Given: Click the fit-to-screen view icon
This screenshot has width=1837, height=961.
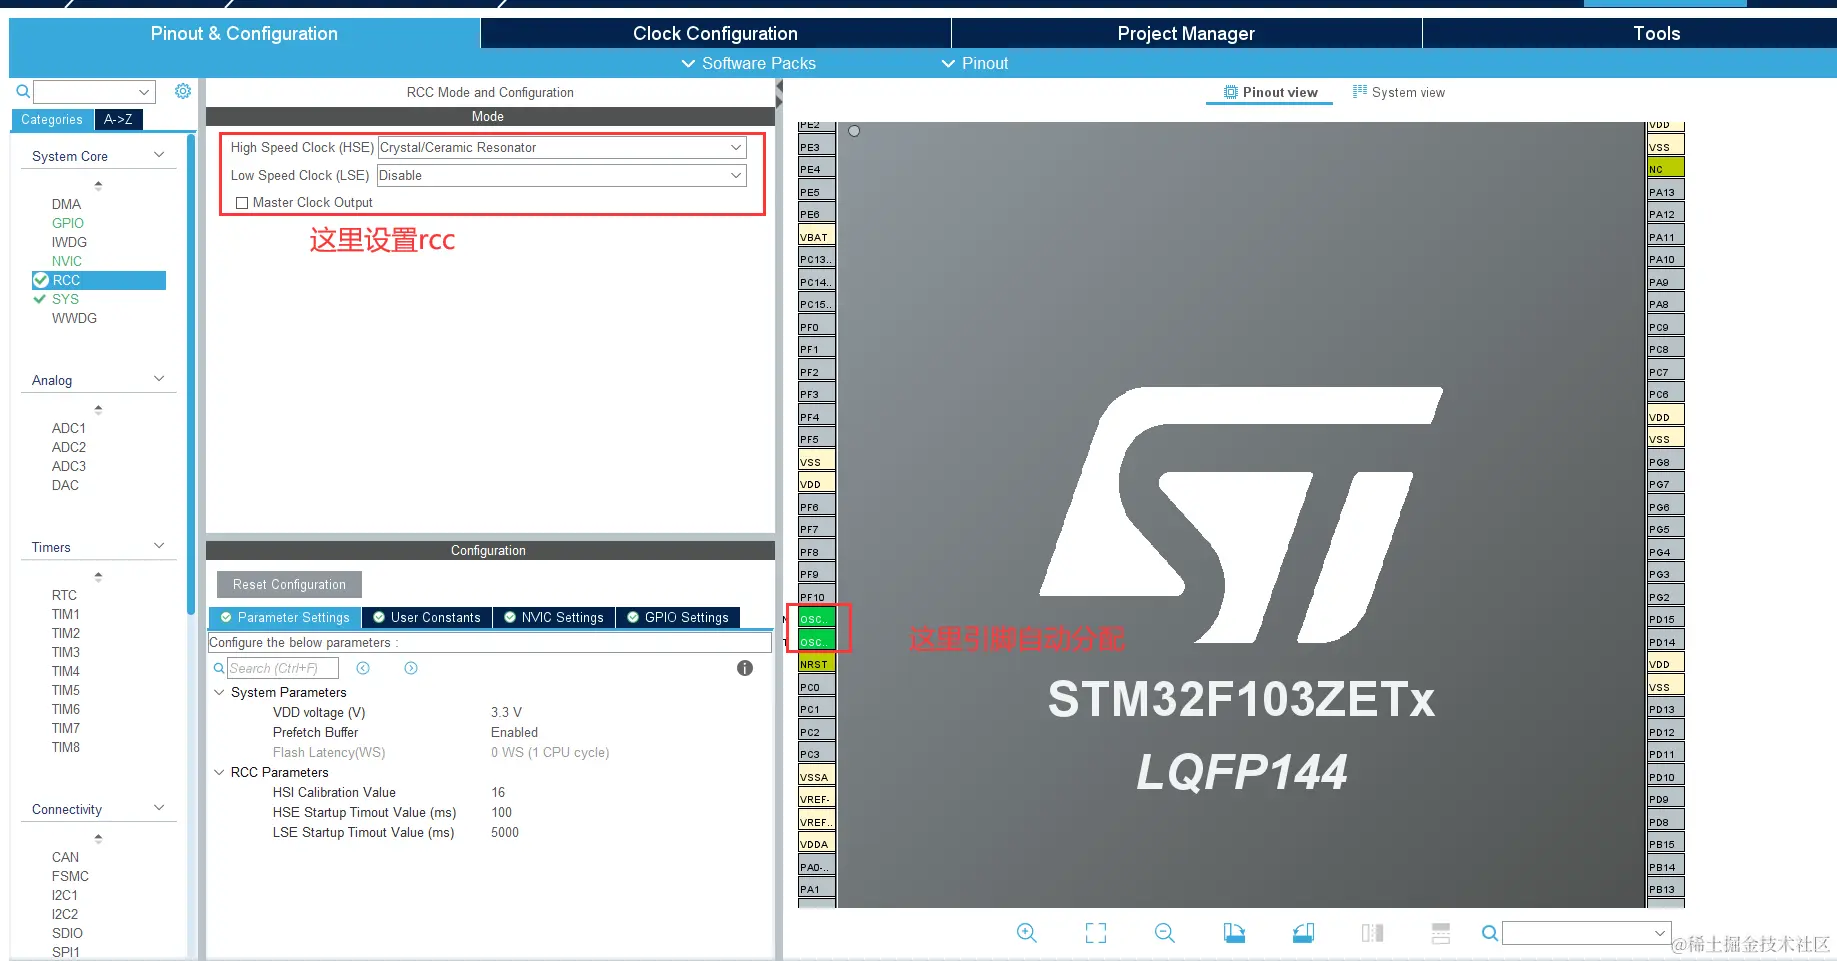Looking at the screenshot, I should pyautogui.click(x=1096, y=933).
